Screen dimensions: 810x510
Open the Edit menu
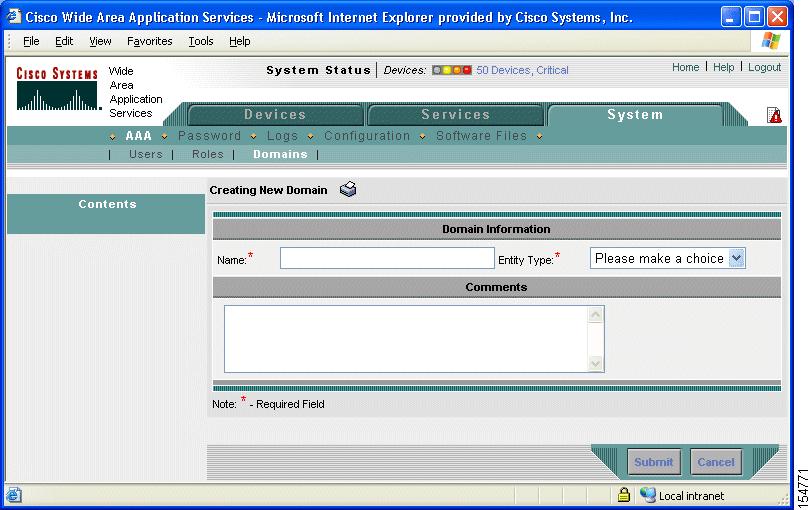click(64, 41)
